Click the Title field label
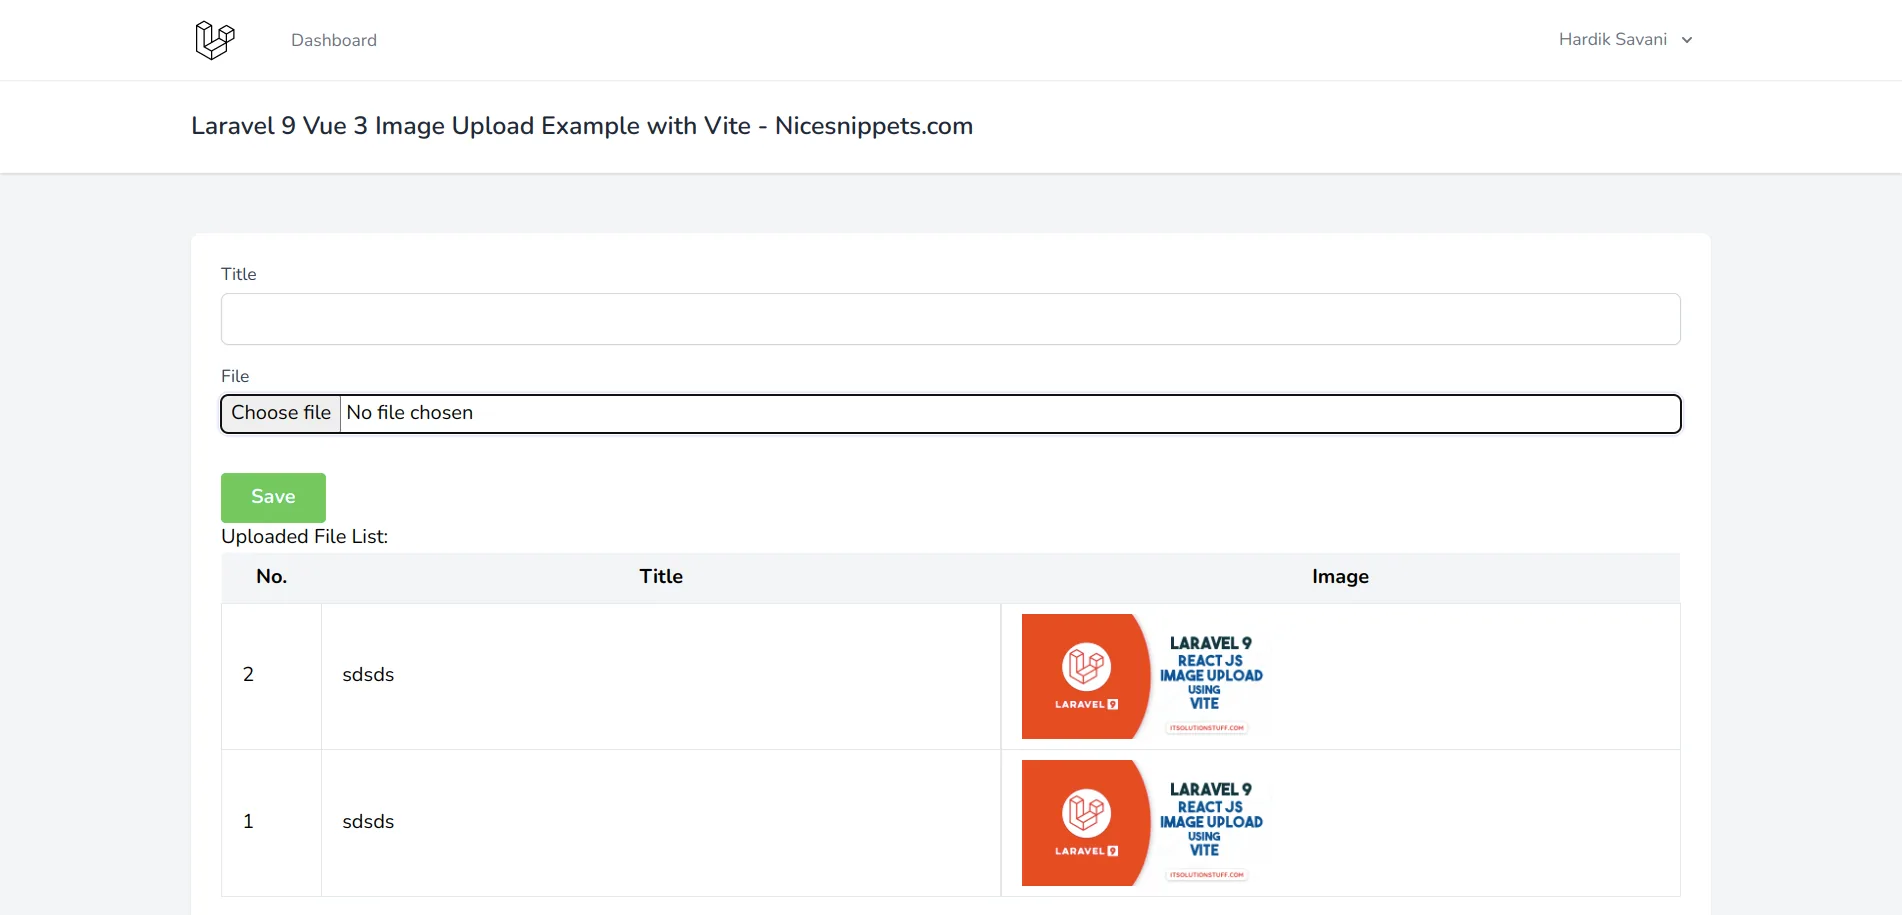 point(239,274)
